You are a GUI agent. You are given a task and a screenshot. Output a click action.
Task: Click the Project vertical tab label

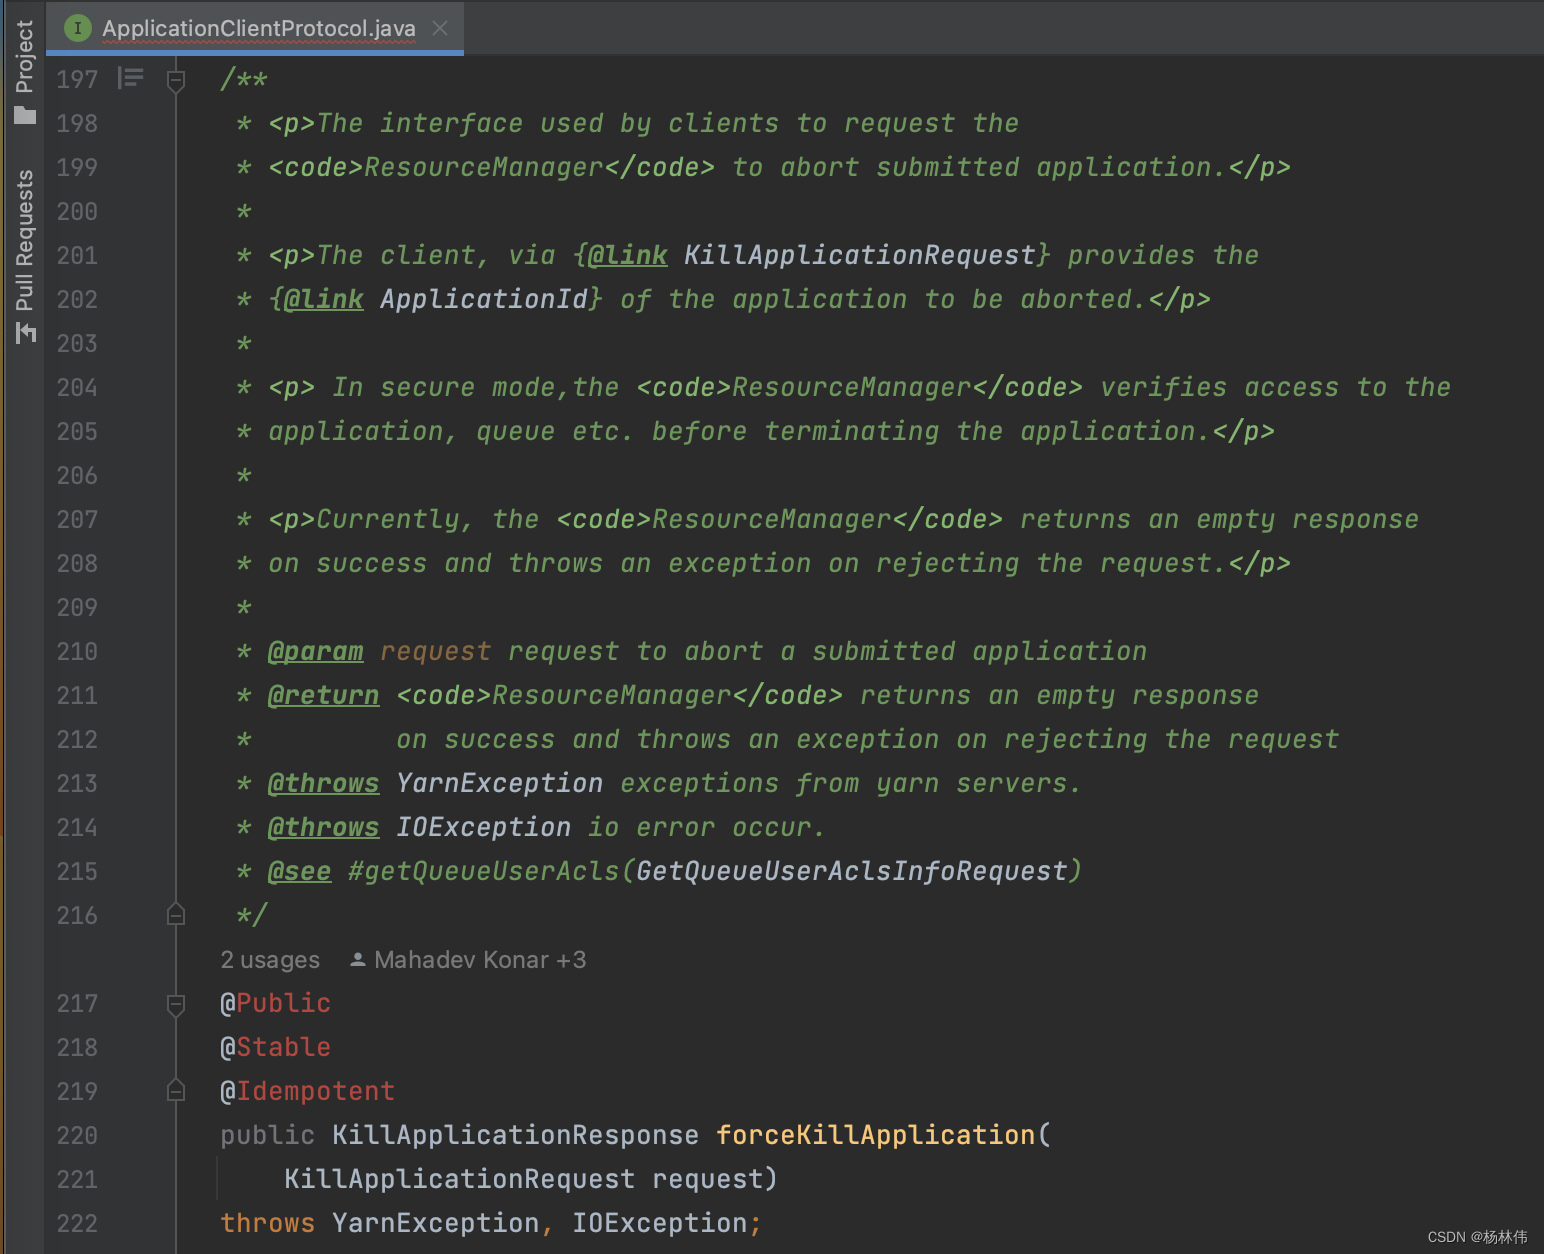point(25,57)
